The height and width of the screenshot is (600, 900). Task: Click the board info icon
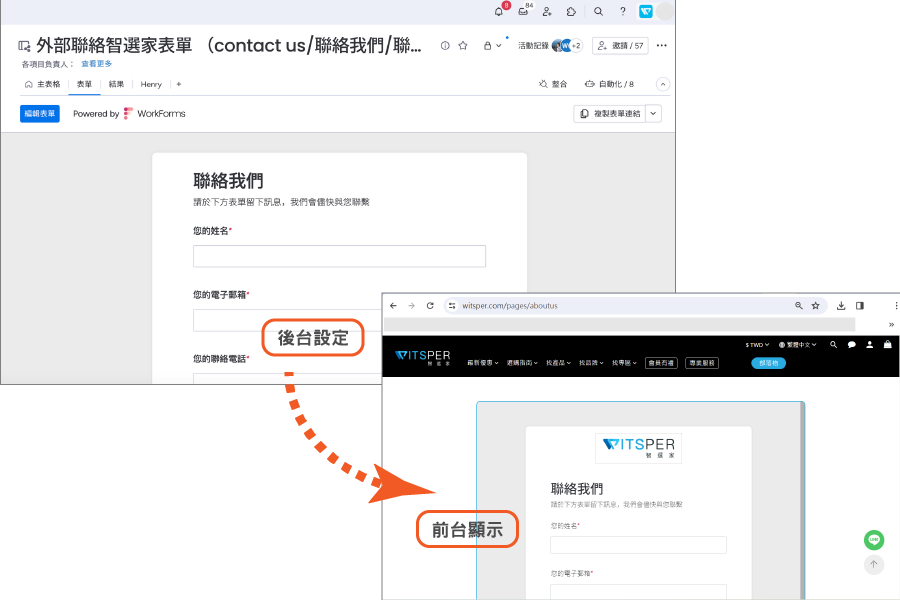(x=445, y=45)
